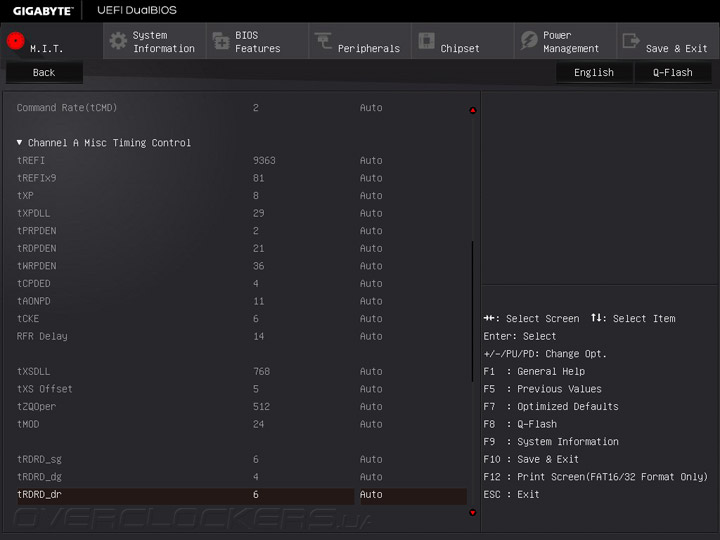Click the red scroll-up arrow

point(473,110)
